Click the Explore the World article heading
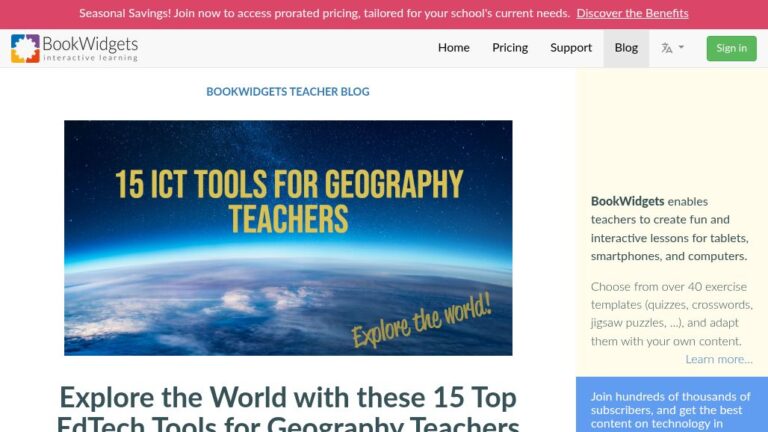This screenshot has height=432, width=768. (288, 408)
